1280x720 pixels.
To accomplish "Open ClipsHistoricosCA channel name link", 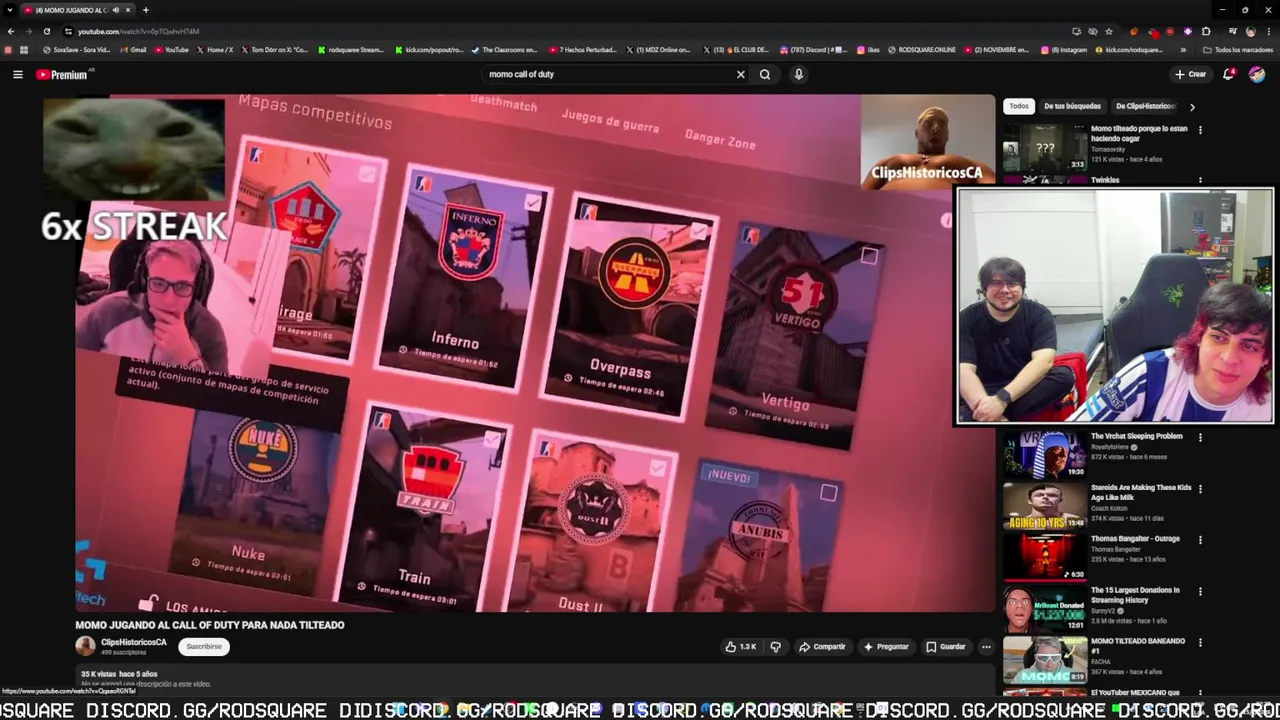I will click(134, 642).
